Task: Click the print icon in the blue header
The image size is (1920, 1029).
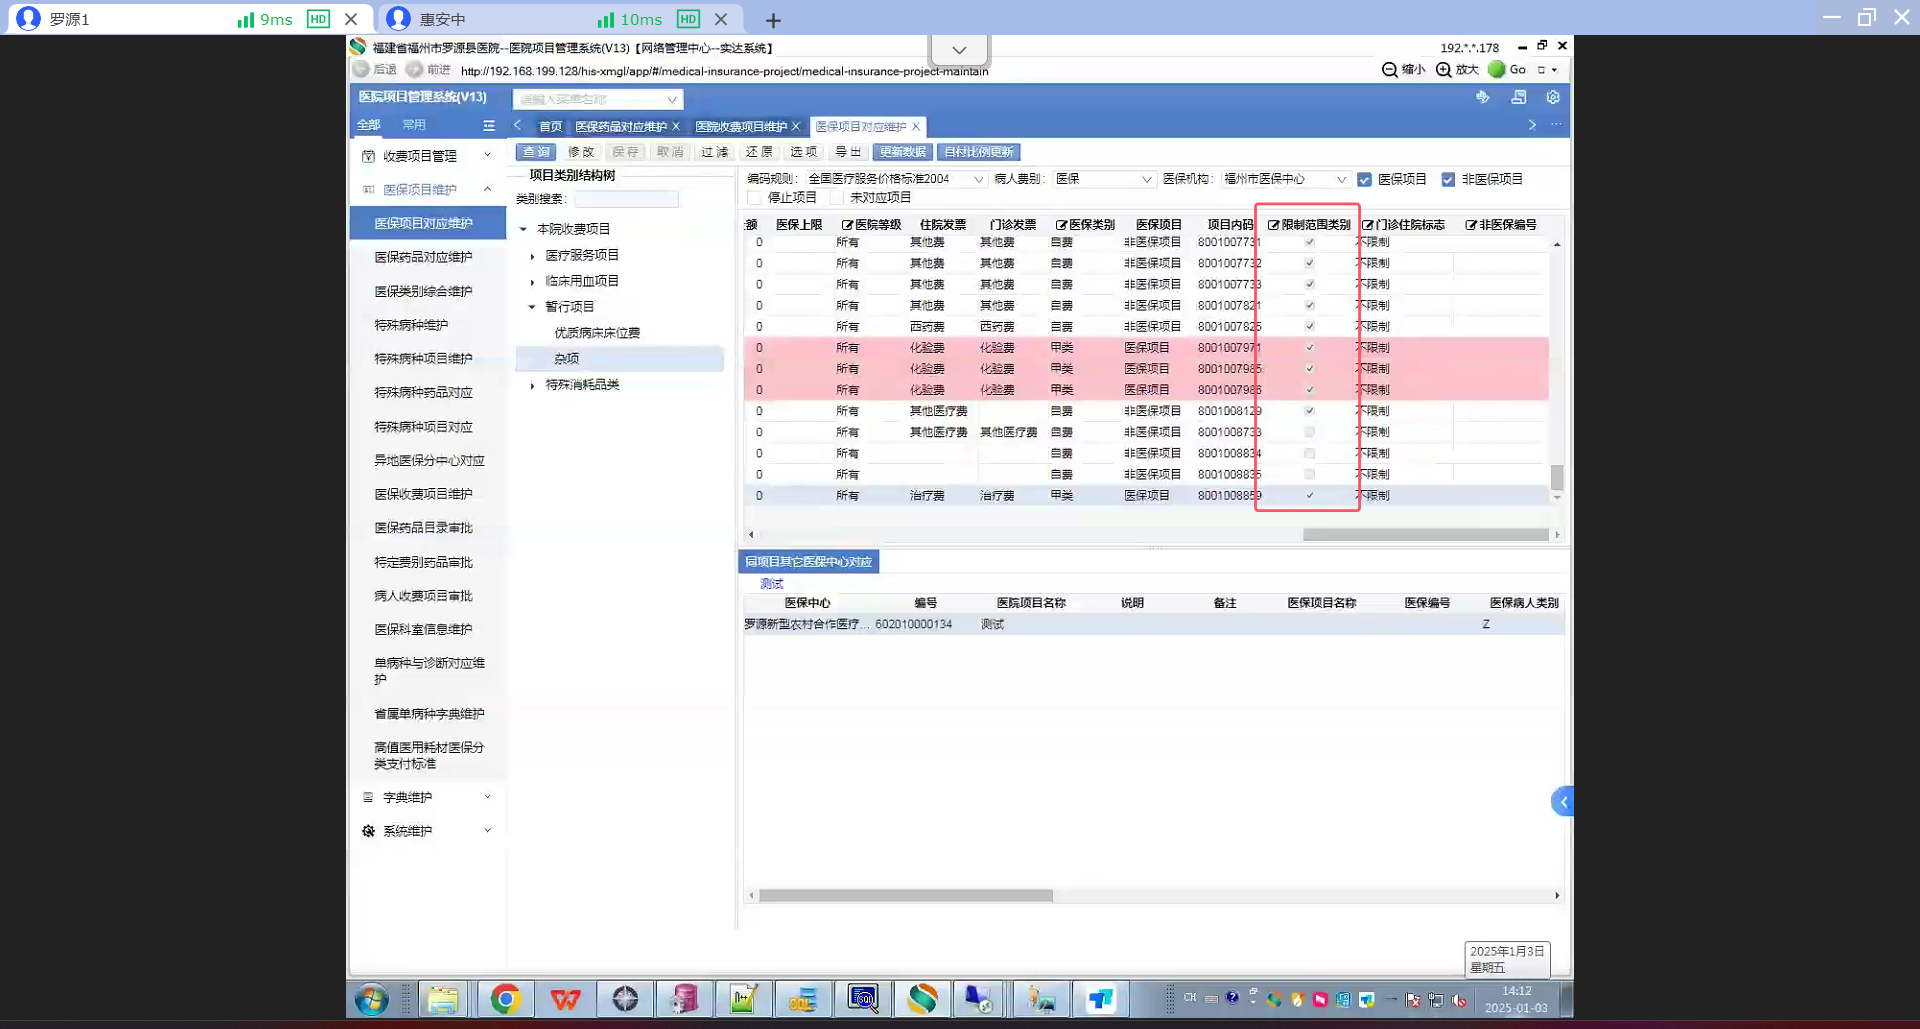Action: [x=1518, y=97]
